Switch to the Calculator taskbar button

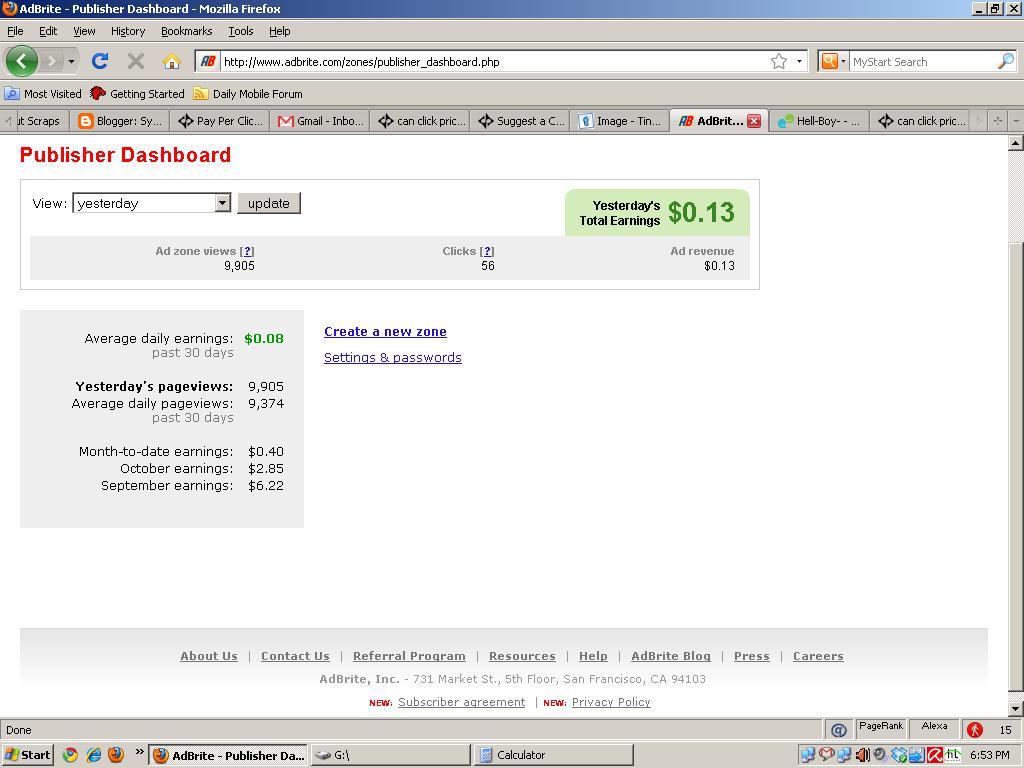click(x=553, y=755)
